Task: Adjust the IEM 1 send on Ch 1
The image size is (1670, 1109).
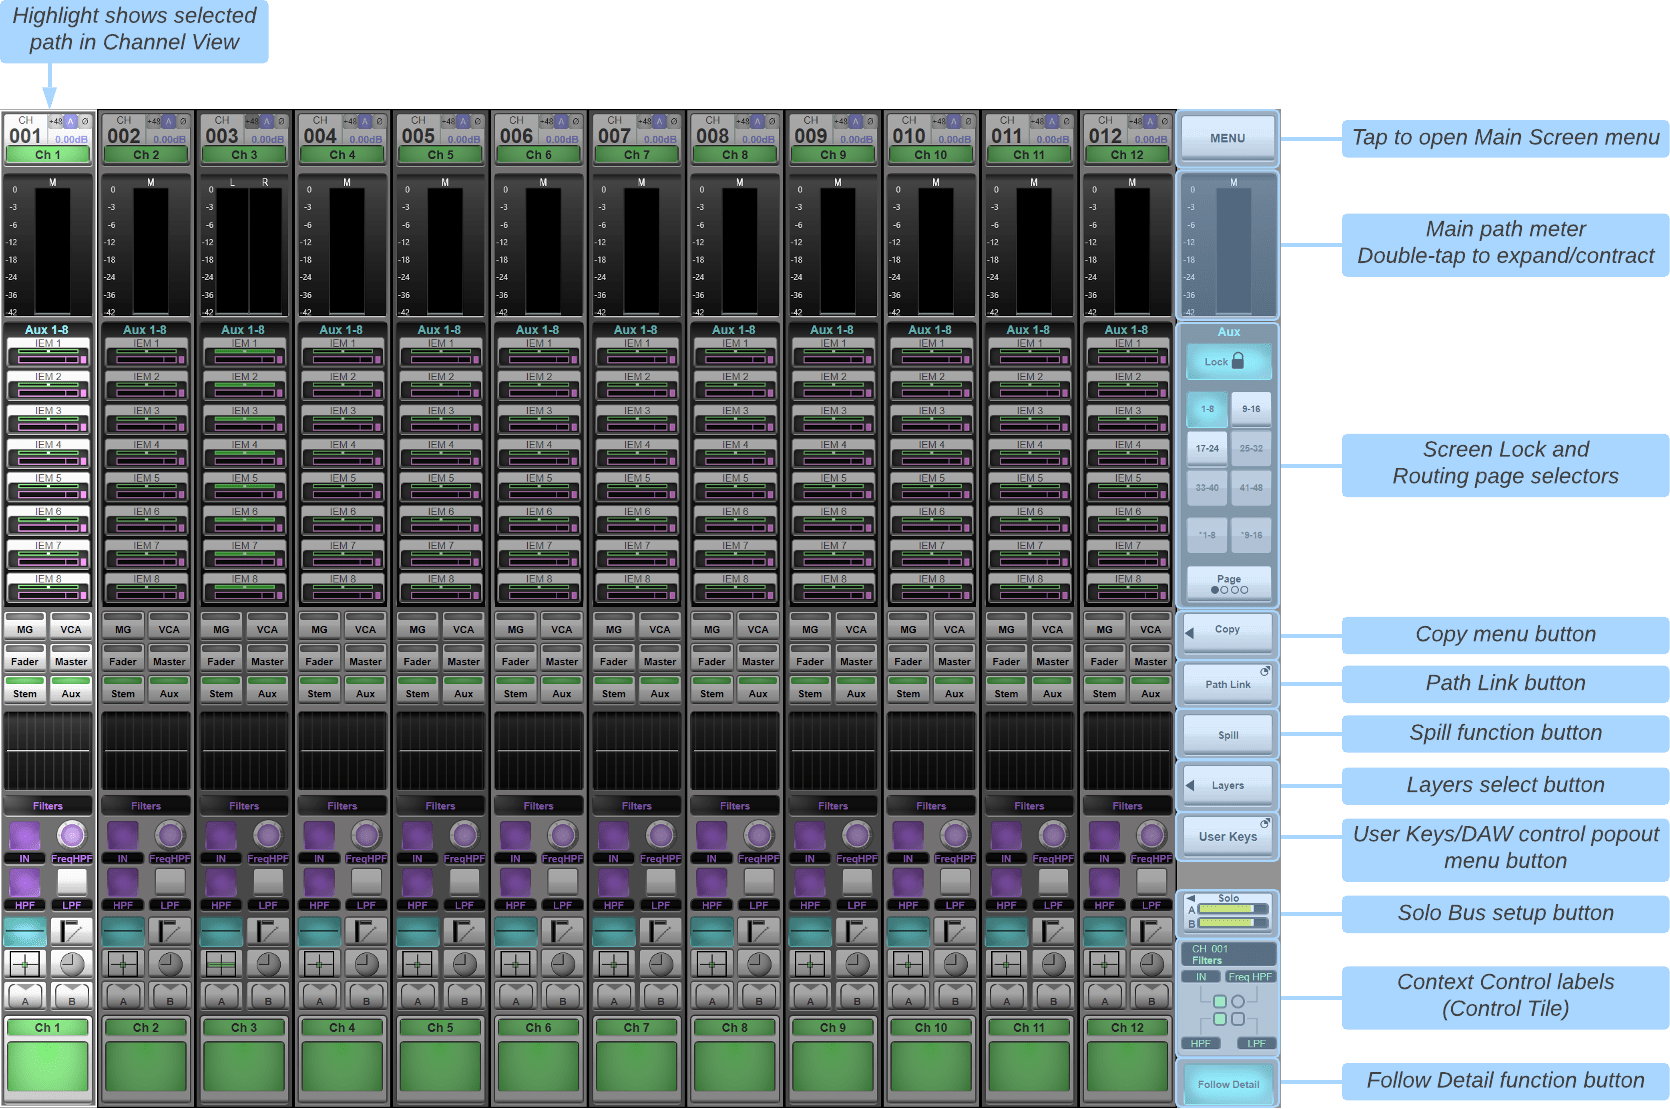Action: click(x=48, y=351)
